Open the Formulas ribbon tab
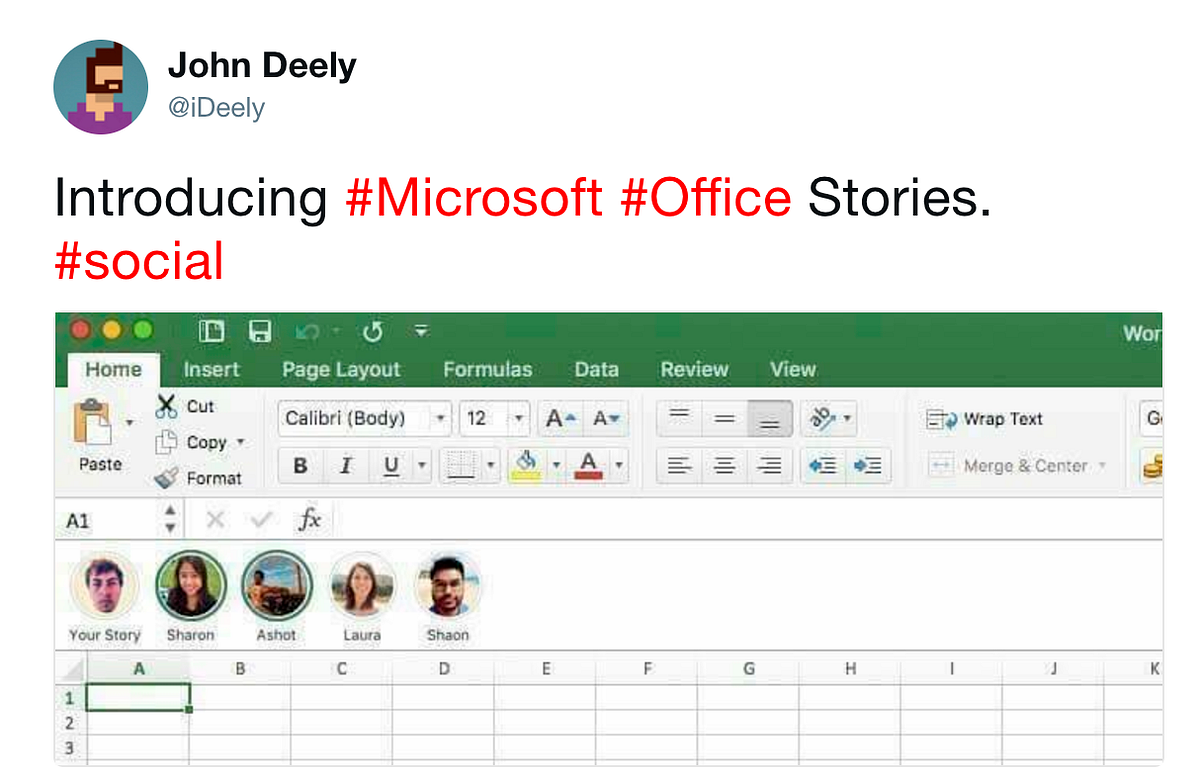 (x=487, y=369)
